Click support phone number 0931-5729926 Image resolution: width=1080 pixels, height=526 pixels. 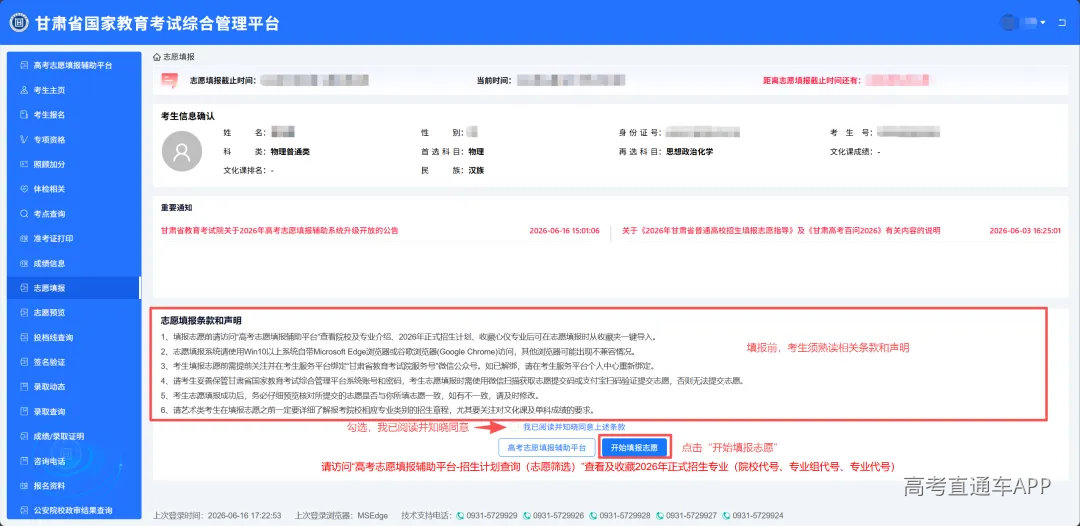[558, 516]
